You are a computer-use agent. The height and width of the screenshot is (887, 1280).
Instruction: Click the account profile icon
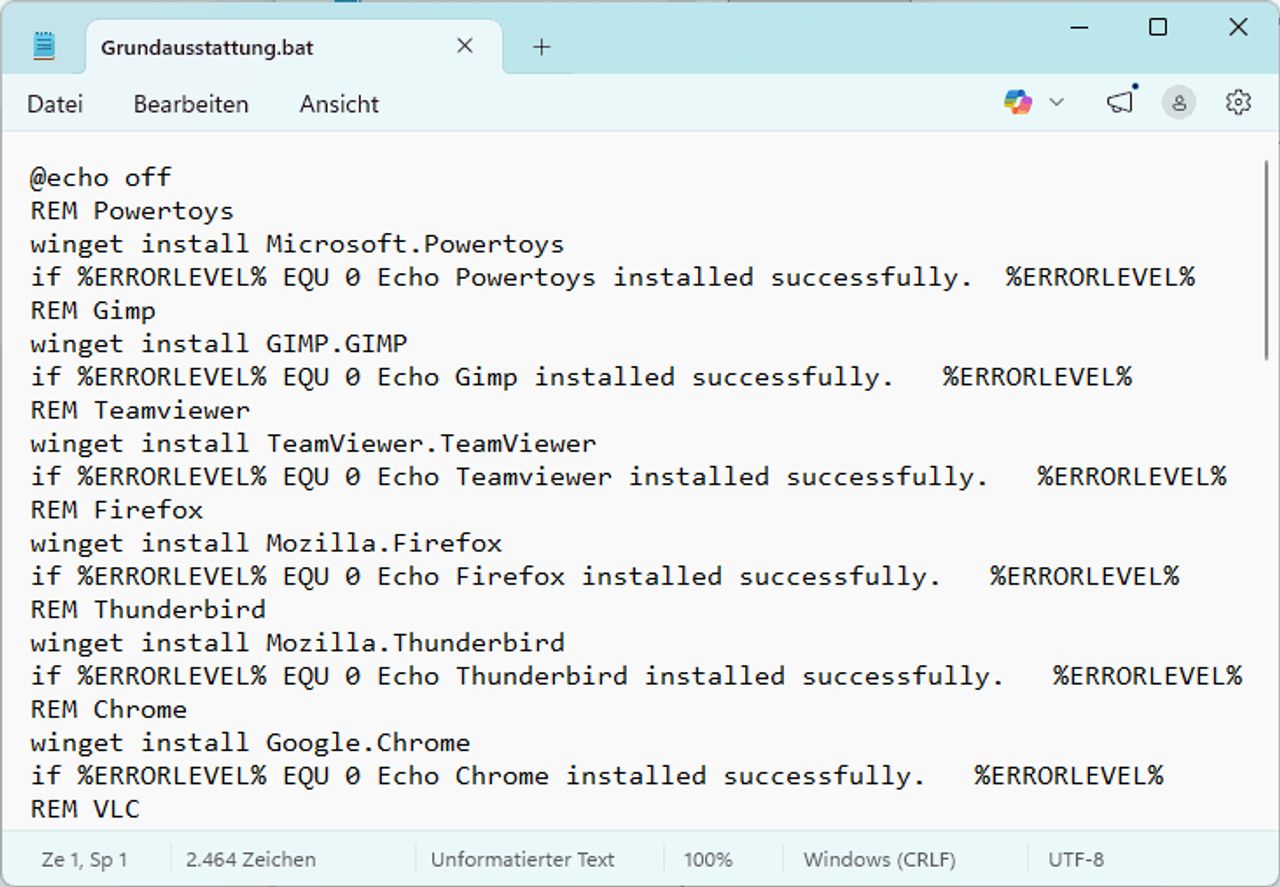[1179, 102]
